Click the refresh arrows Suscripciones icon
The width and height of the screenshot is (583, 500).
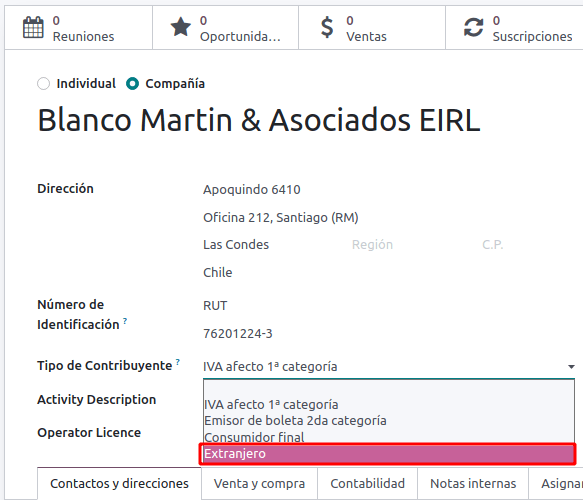click(473, 28)
